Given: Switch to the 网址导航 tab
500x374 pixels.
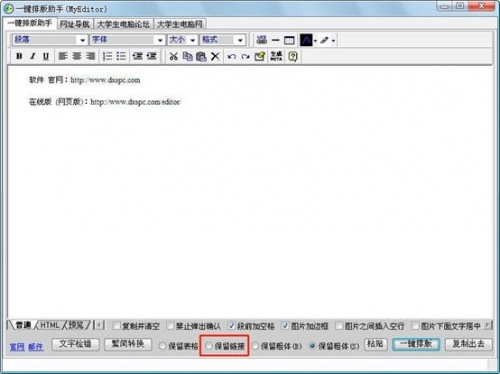Looking at the screenshot, I should tap(75, 24).
